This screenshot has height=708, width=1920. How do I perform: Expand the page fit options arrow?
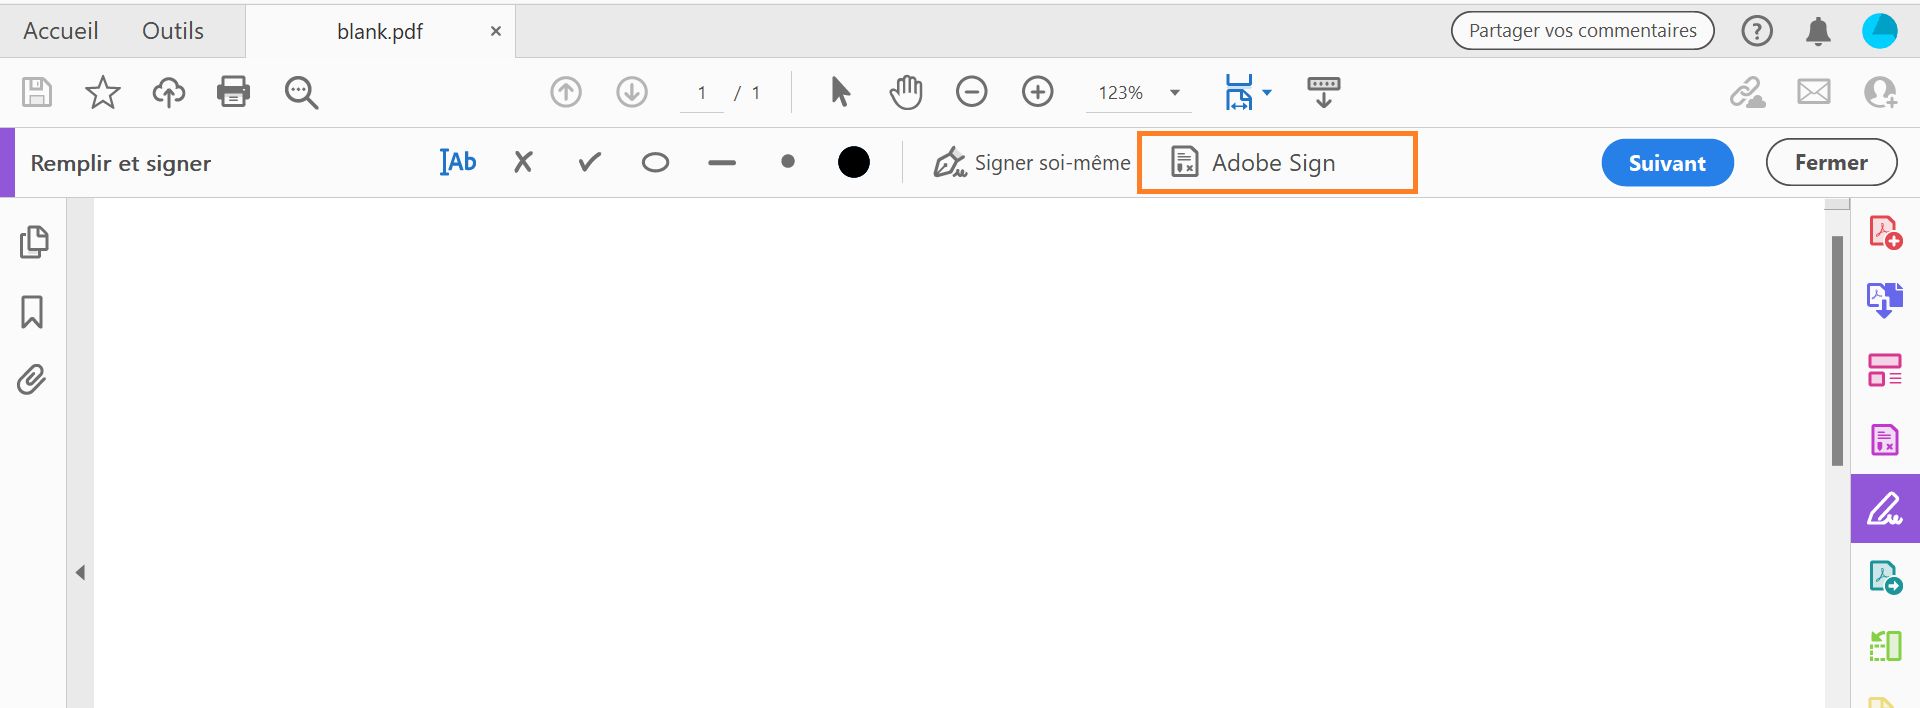point(1267,92)
